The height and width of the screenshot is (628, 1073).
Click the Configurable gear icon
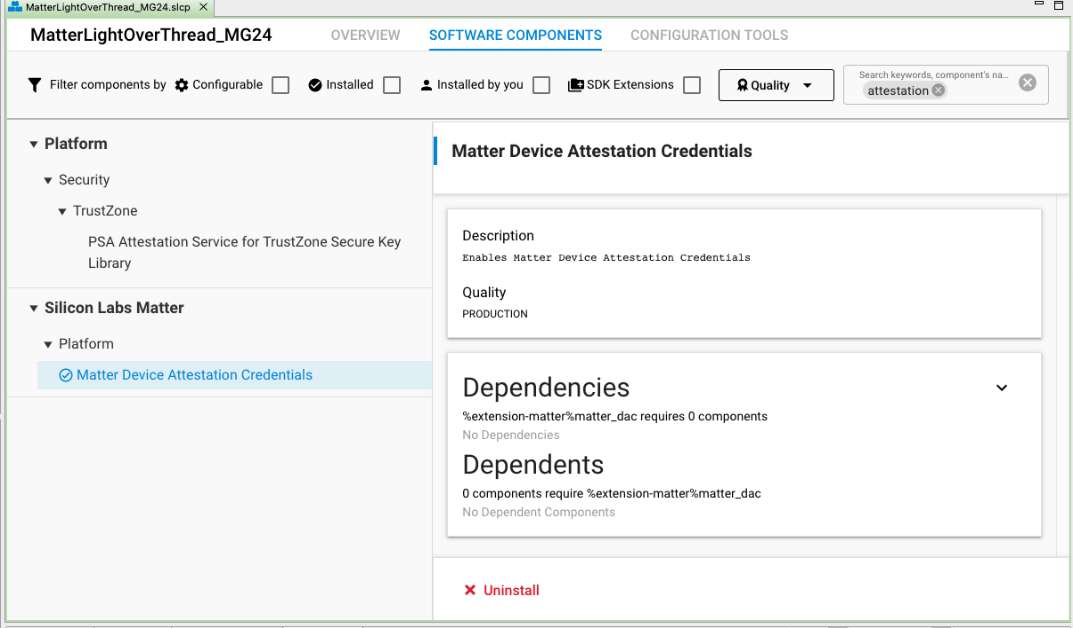pyautogui.click(x=181, y=85)
